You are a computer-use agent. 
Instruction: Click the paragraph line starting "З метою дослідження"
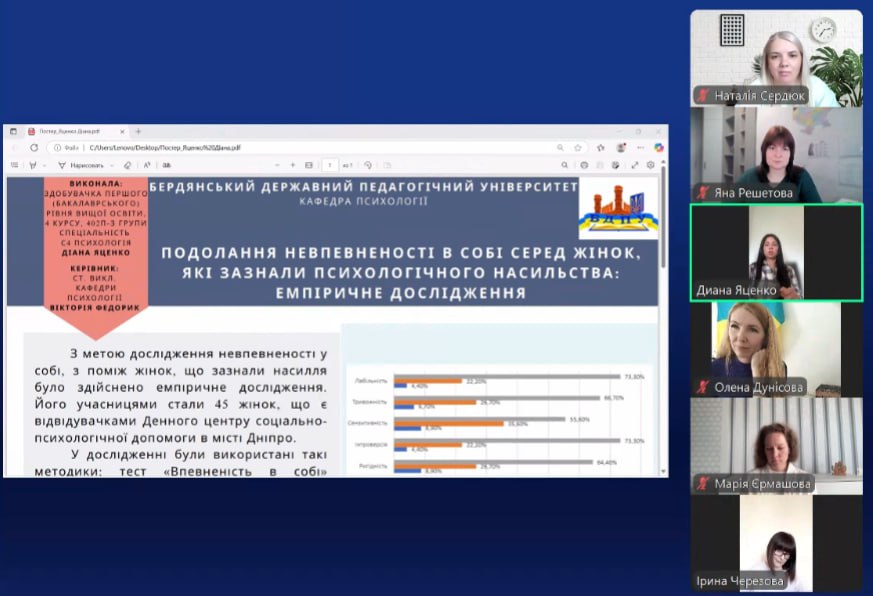click(x=198, y=354)
